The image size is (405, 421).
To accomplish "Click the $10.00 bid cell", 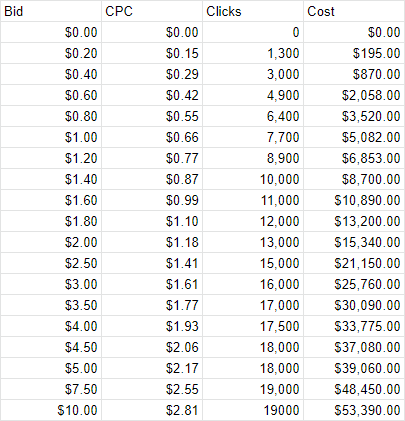I will pyautogui.click(x=51, y=410).
